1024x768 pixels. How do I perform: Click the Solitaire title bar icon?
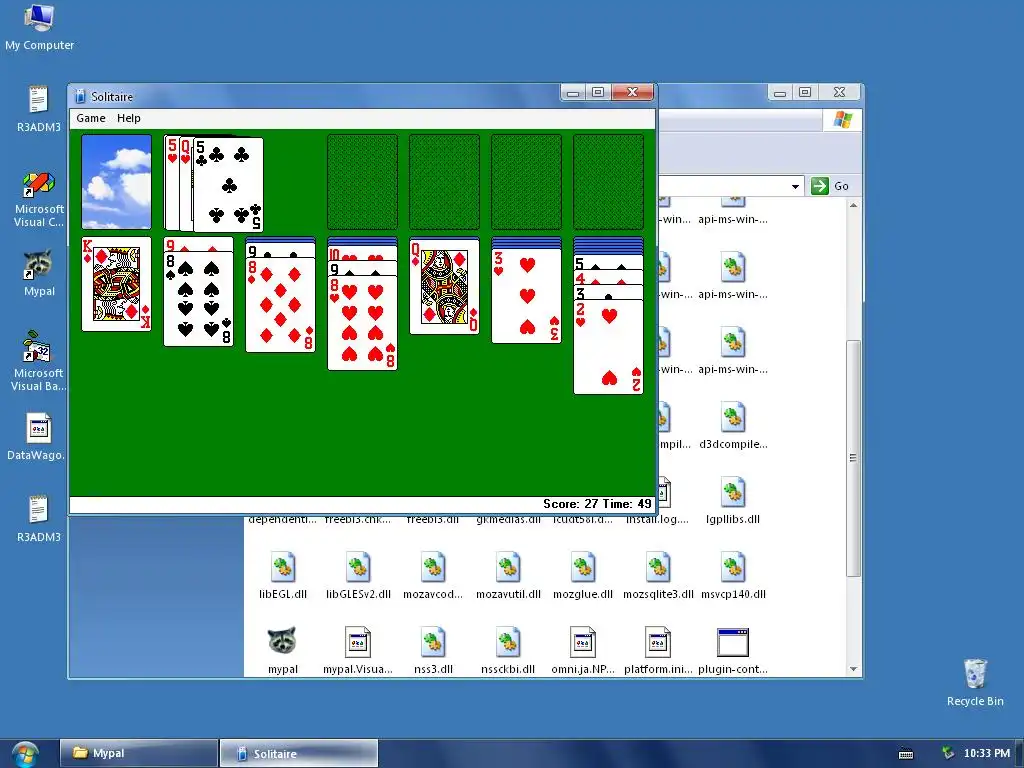point(80,97)
